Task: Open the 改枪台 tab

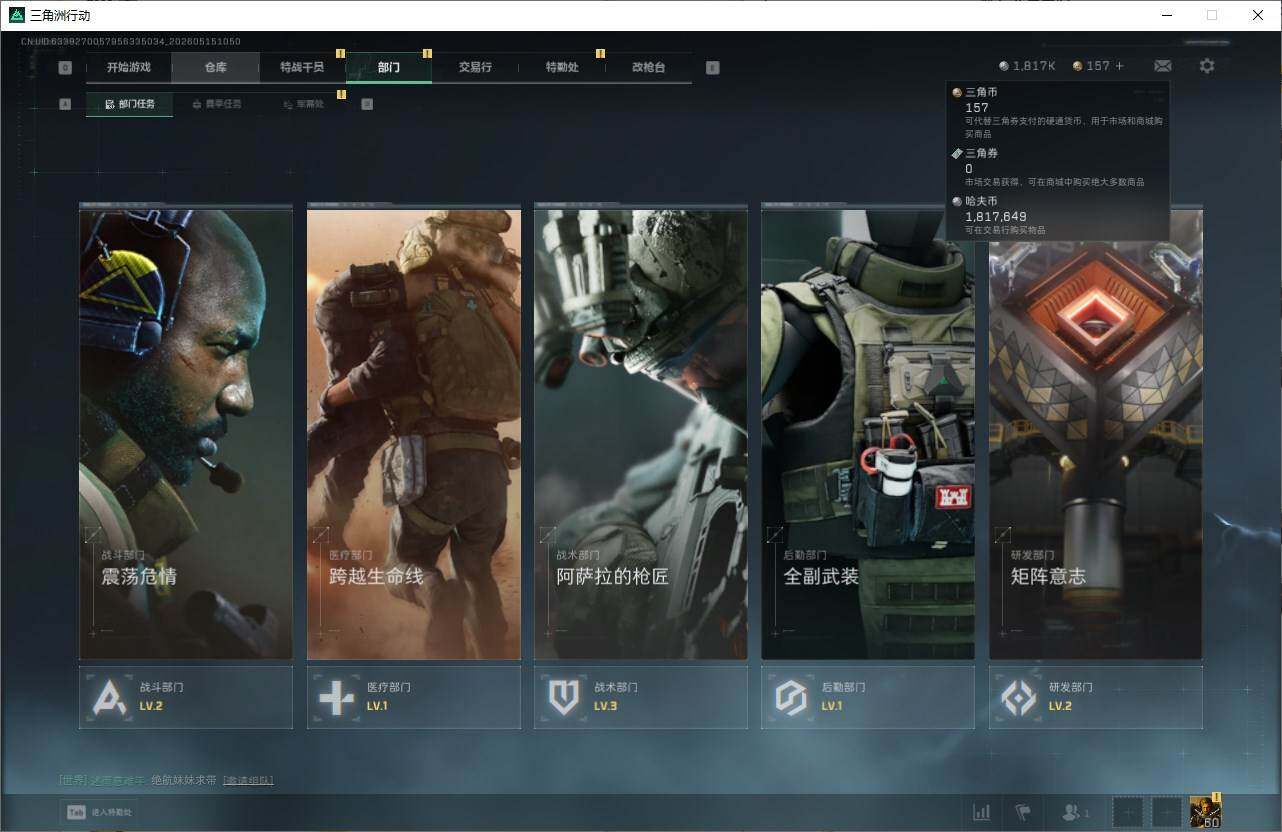Action: (648, 68)
